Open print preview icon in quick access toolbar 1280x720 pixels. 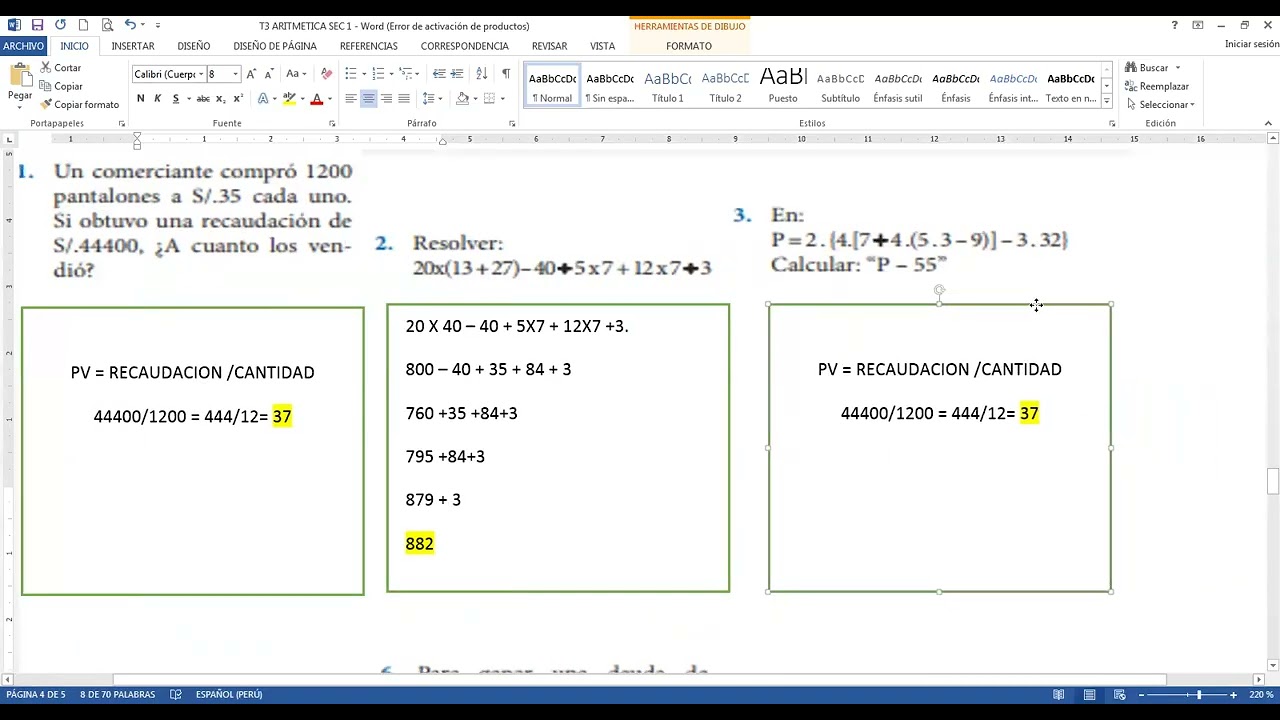click(107, 25)
